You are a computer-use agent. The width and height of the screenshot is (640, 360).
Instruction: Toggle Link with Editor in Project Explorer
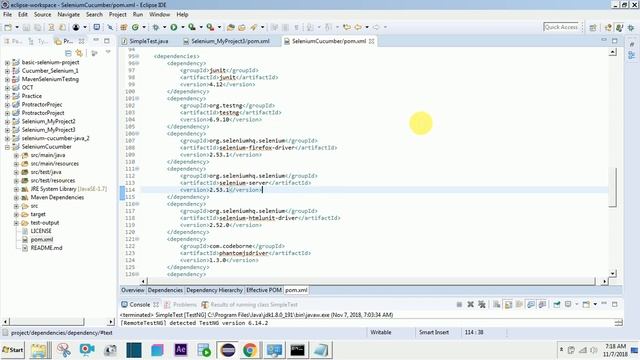coord(79,53)
